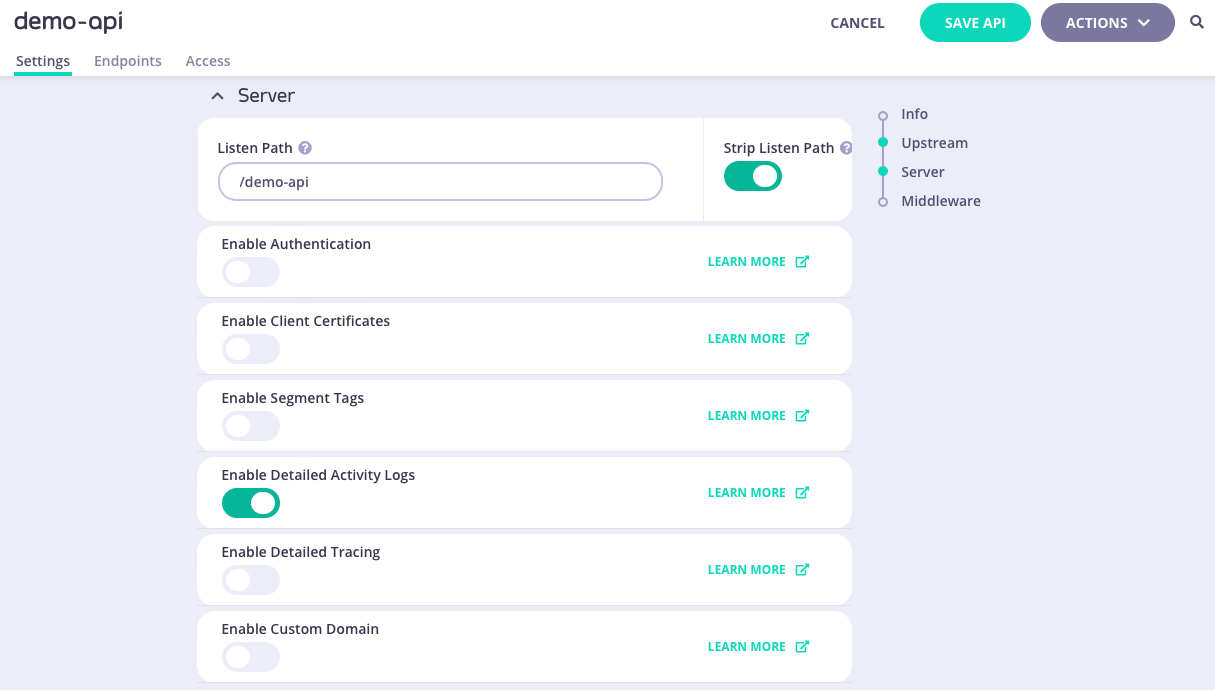Jump to the Upstream section in the sidebar

tap(934, 142)
